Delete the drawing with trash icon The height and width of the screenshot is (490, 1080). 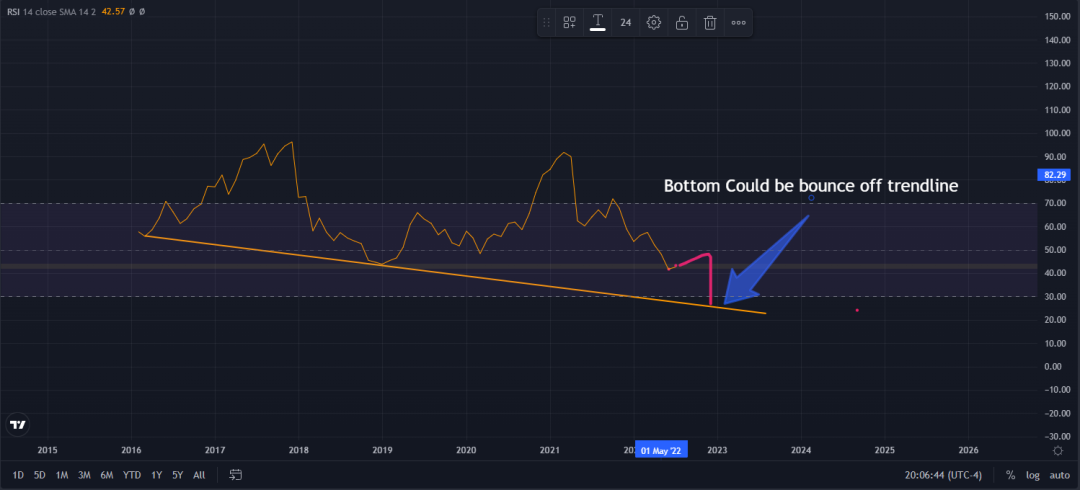click(710, 23)
